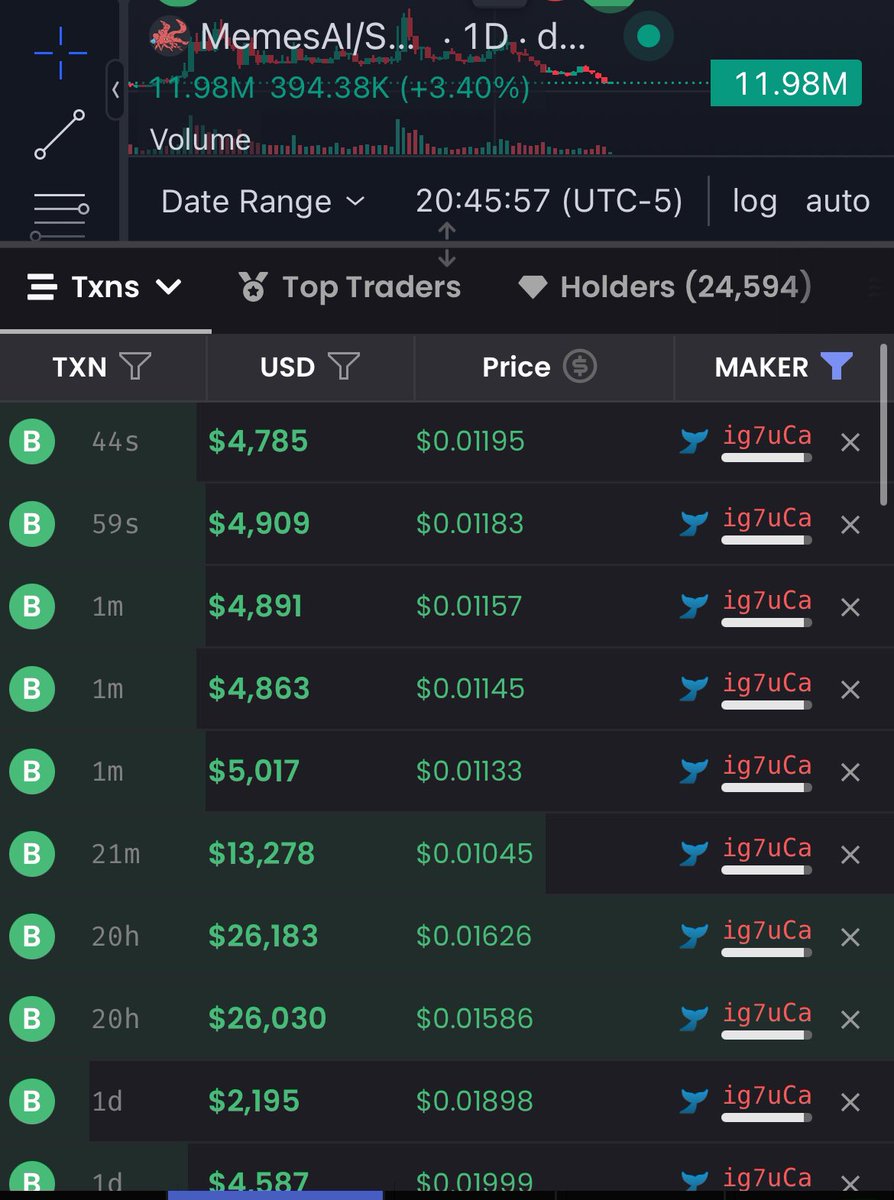Click Buy badge on the 44s row
The image size is (894, 1200).
click(x=31, y=442)
